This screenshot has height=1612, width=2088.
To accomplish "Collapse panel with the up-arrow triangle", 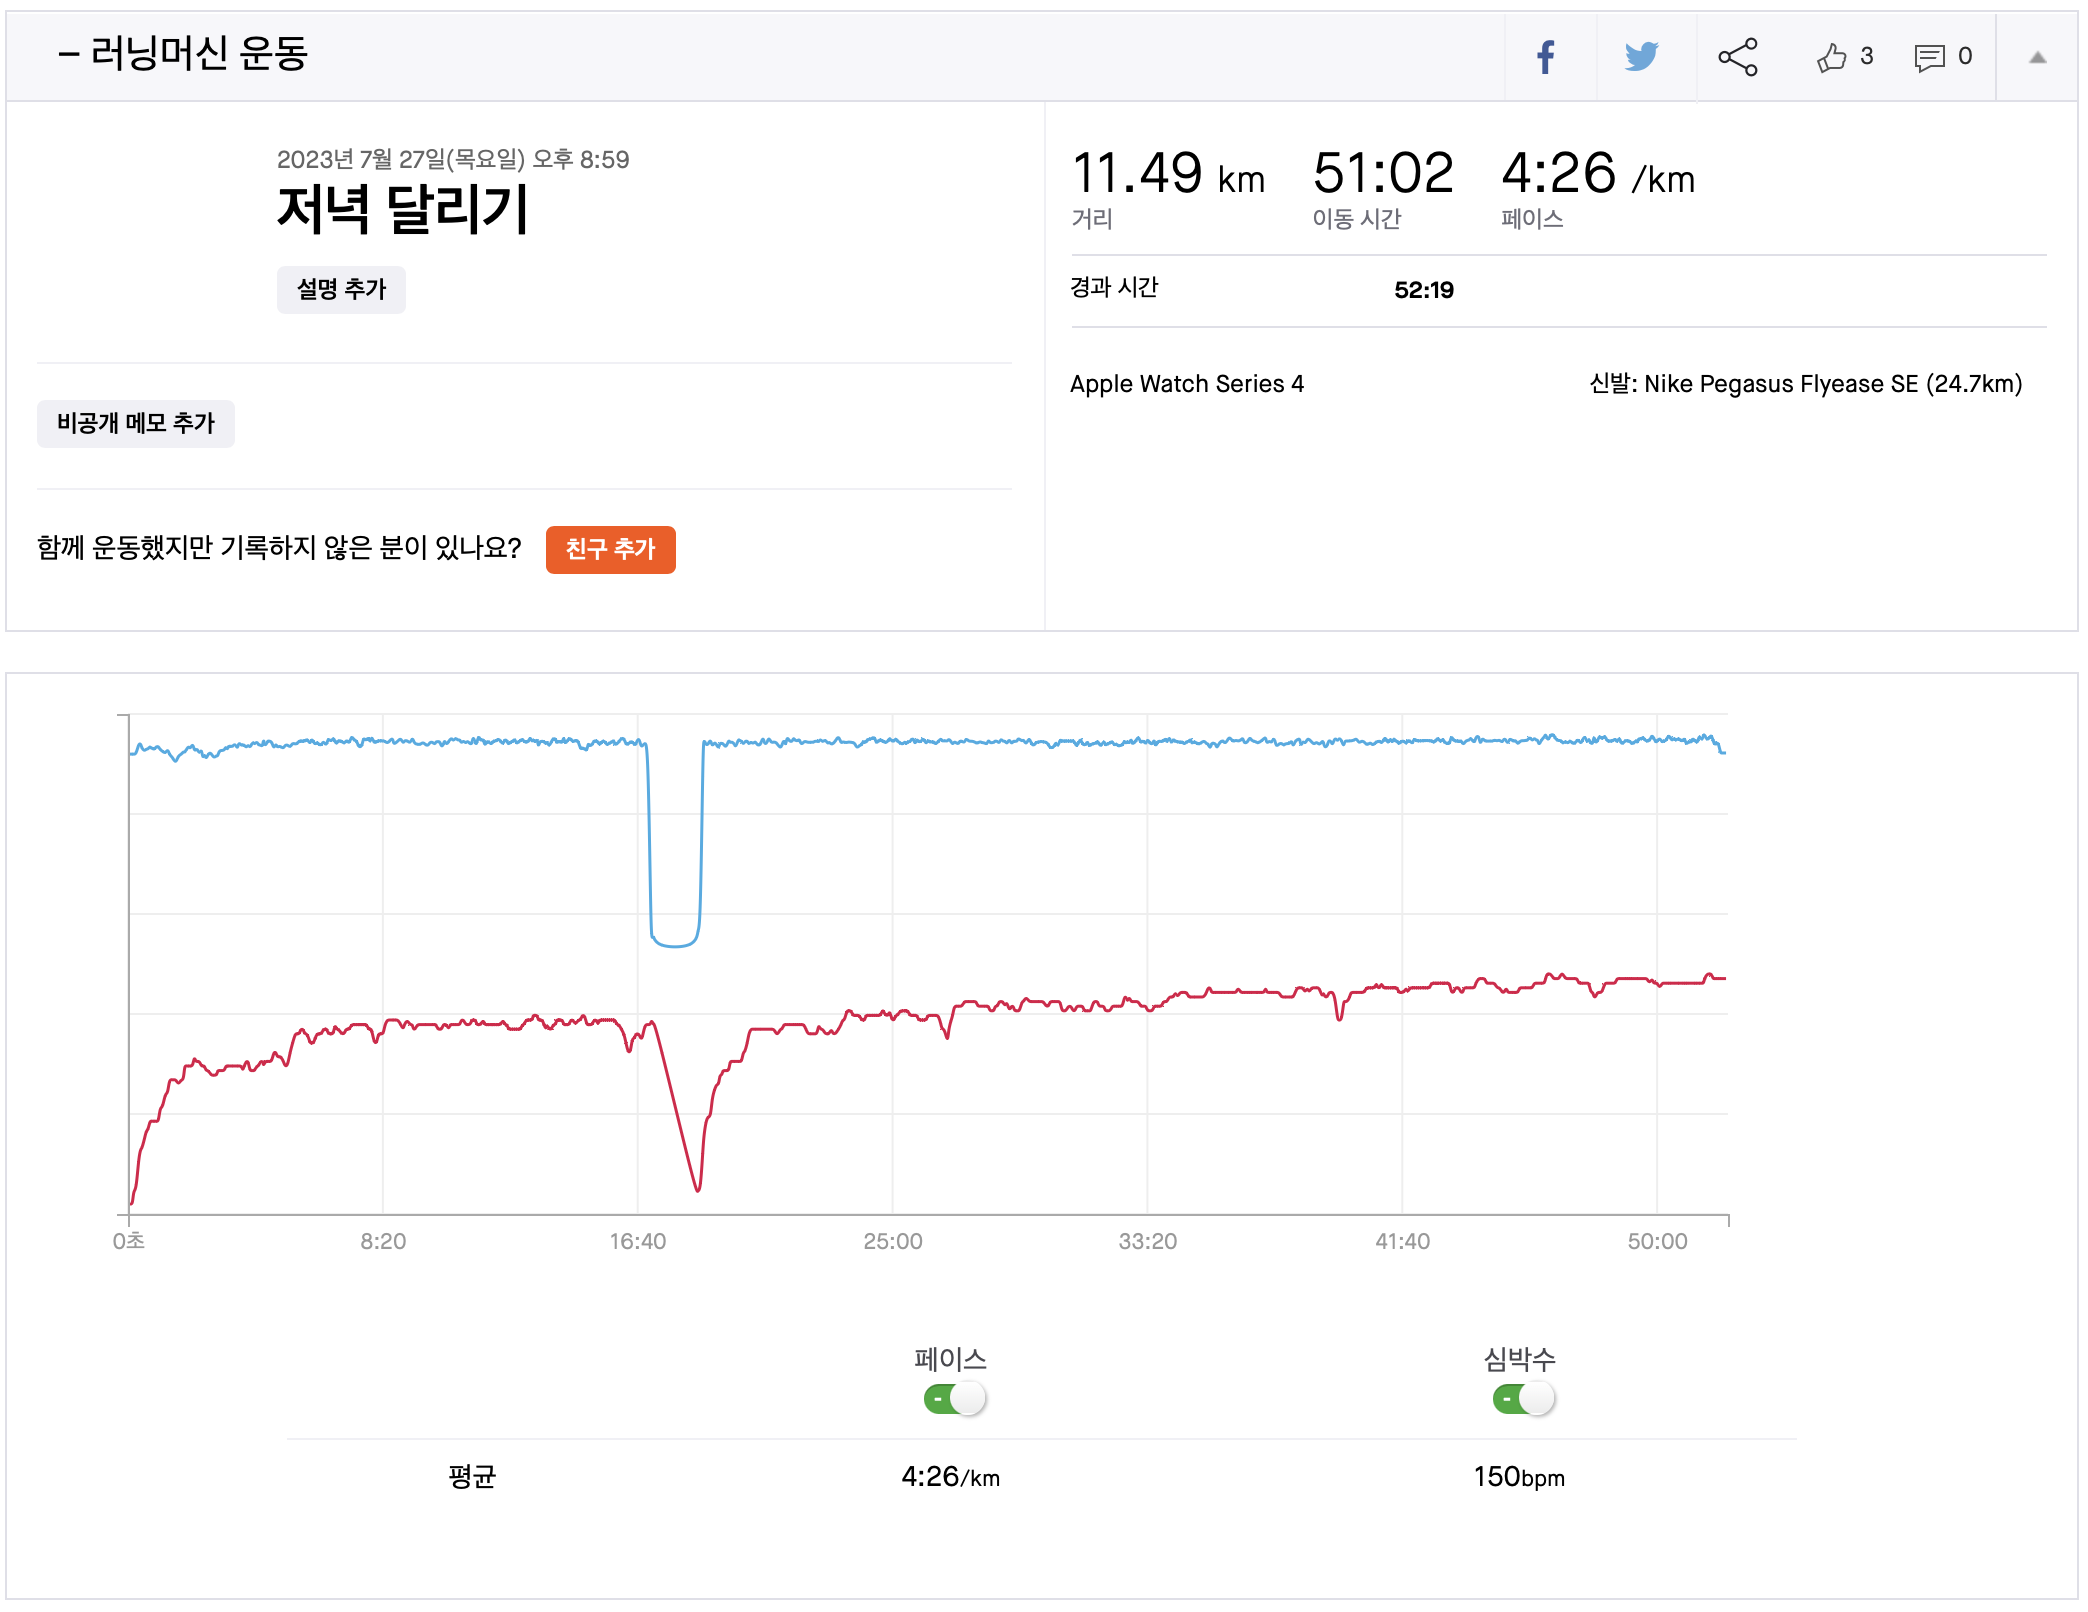I will coord(2037,57).
